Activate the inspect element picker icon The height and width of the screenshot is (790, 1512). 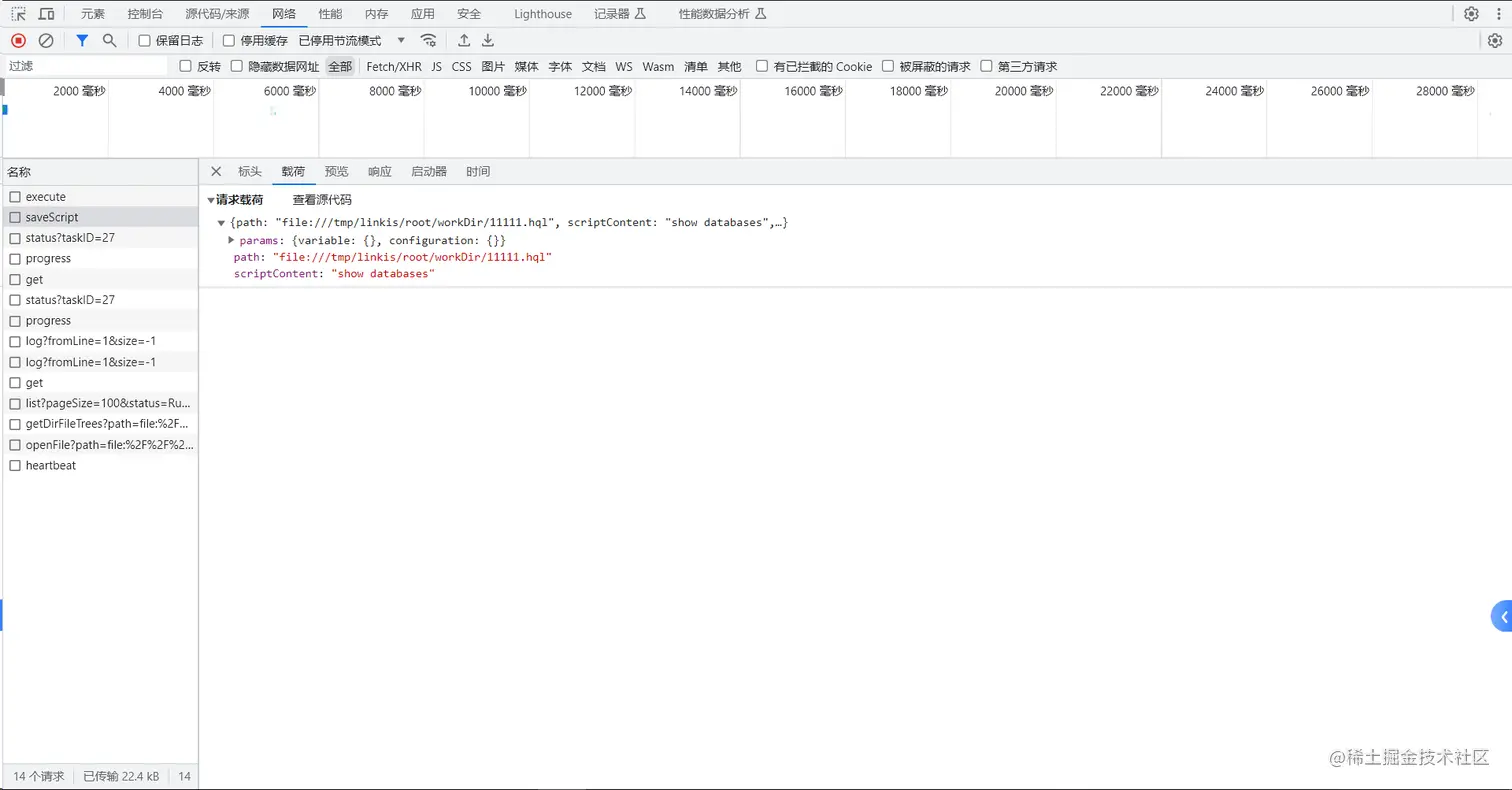click(x=18, y=14)
